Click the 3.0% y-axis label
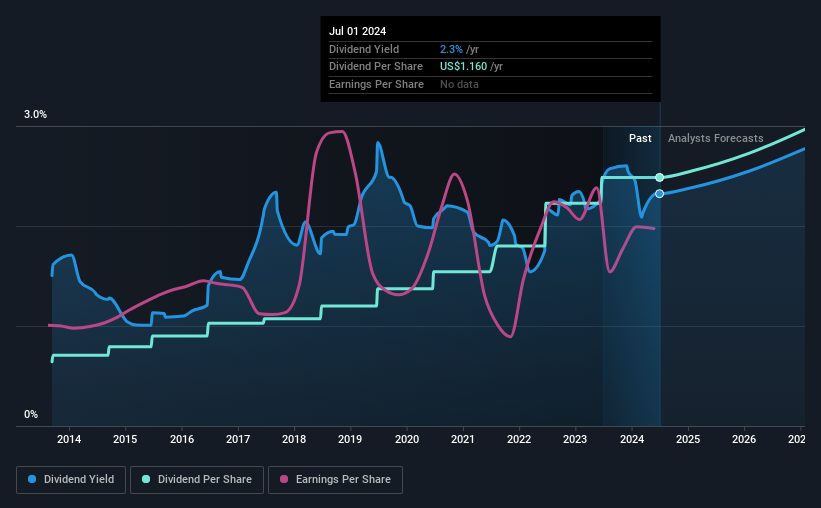The image size is (821, 508). tap(35, 114)
